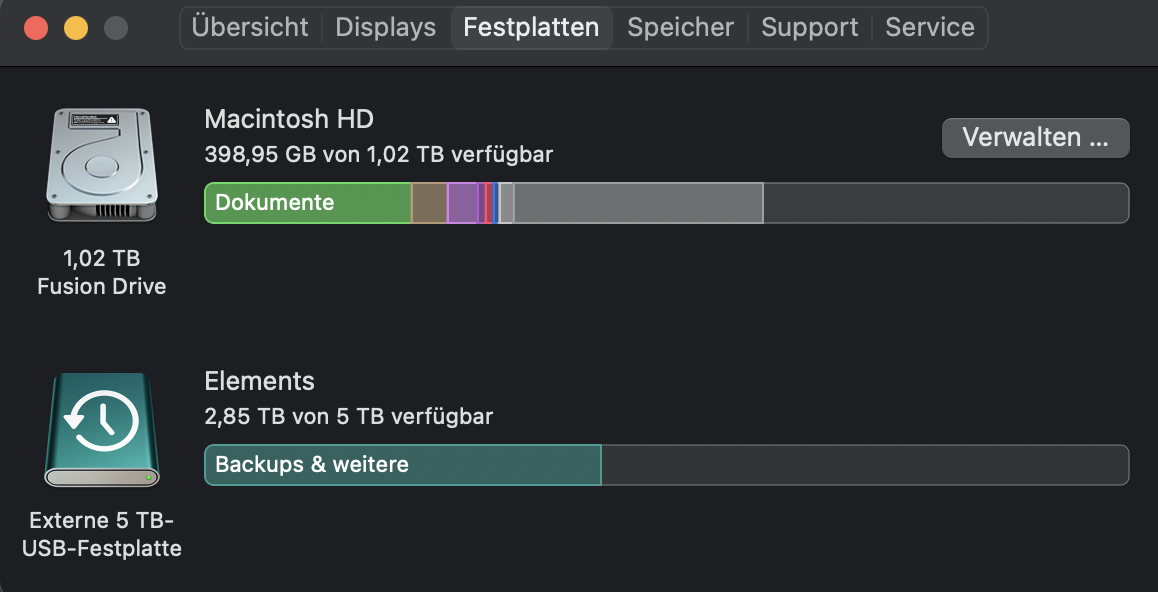Click the free space of the Macintosh HD bar
The height and width of the screenshot is (592, 1158).
tap(945, 203)
